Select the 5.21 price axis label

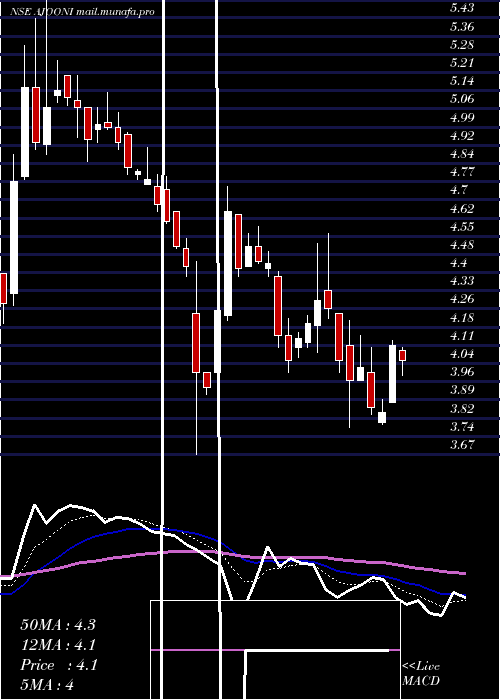tap(462, 62)
